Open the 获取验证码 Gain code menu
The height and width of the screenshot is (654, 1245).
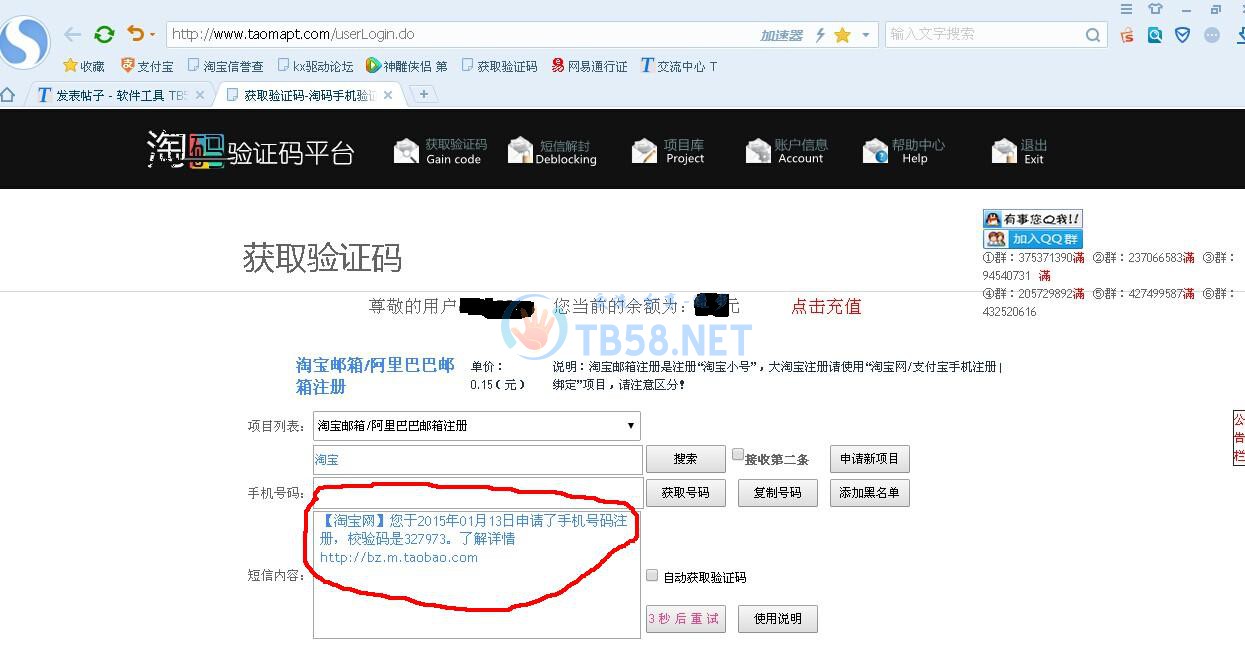(x=440, y=151)
